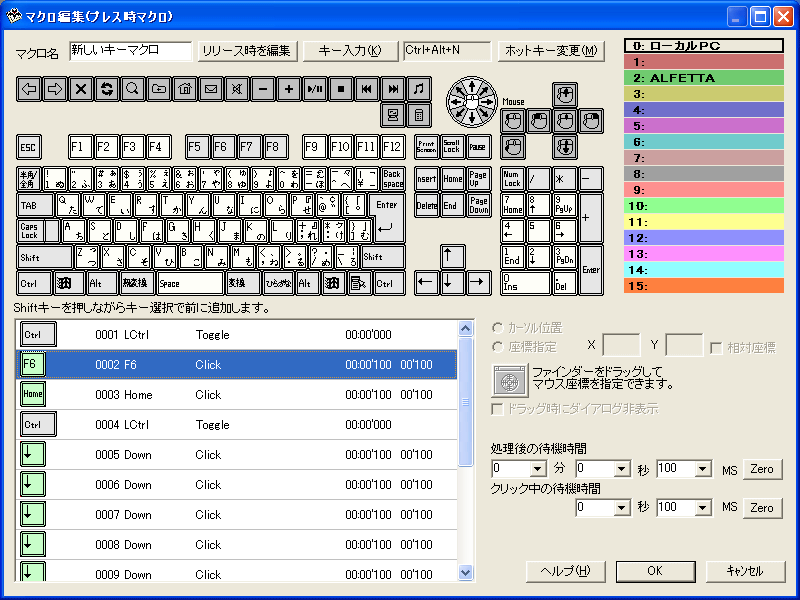Select the Play/Pause media key

click(315, 89)
